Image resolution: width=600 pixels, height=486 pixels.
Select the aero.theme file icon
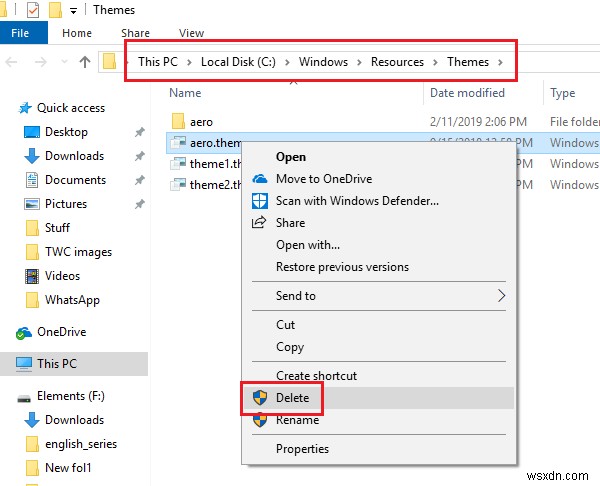point(178,143)
